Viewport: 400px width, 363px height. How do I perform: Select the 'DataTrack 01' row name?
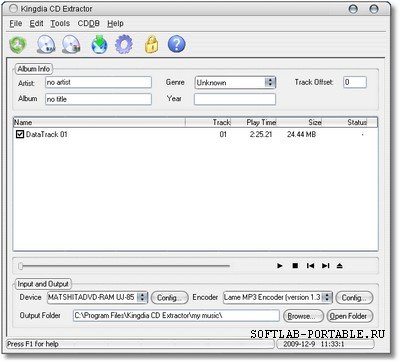47,134
